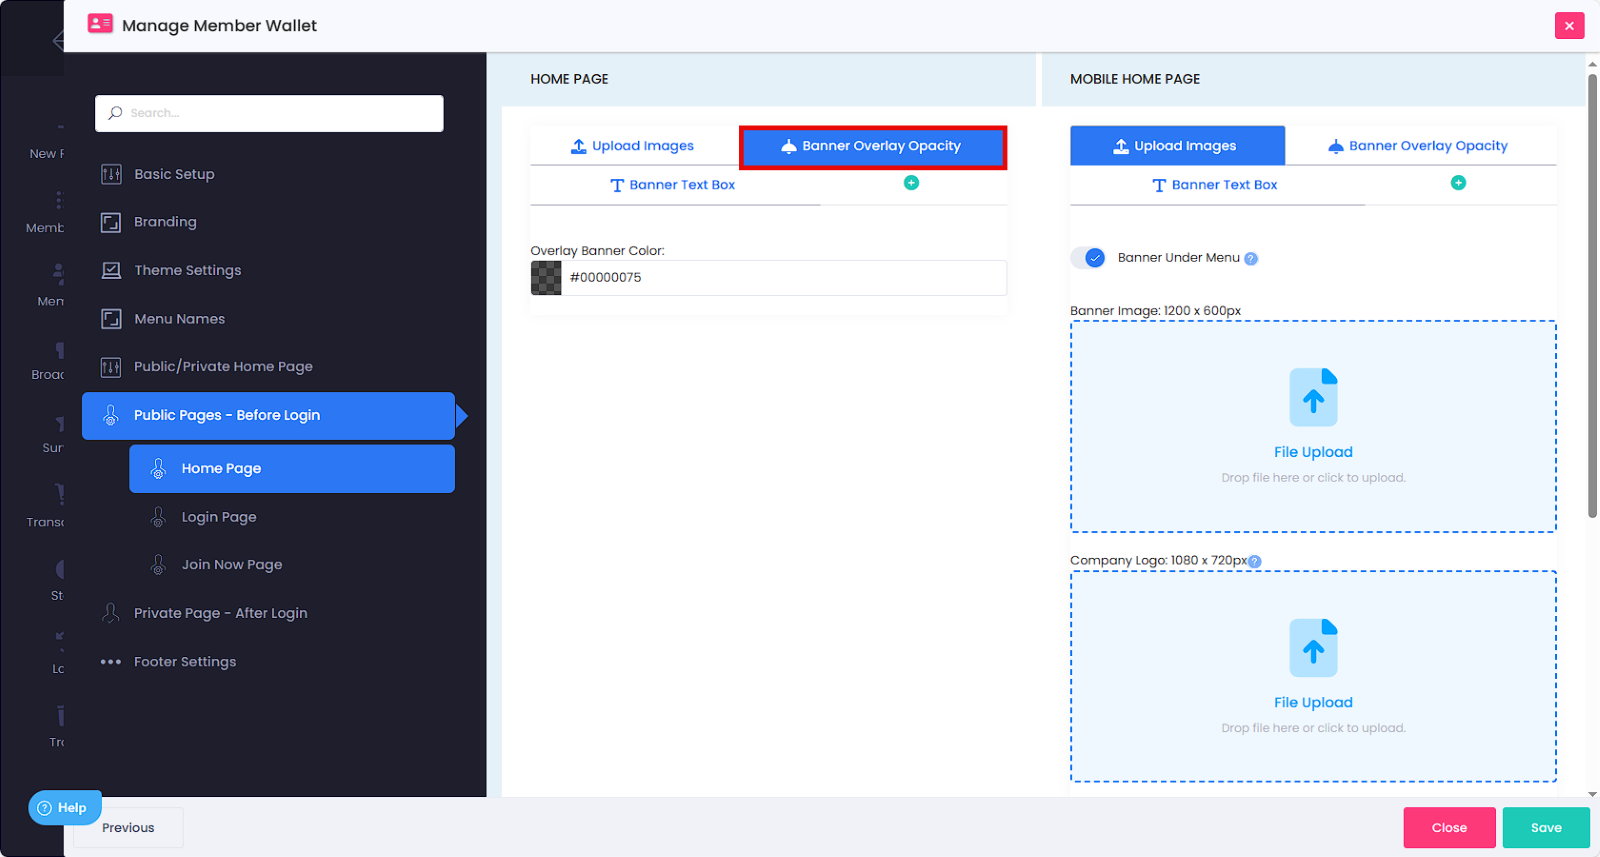Click the Footer Settings dots icon
Image resolution: width=1600 pixels, height=857 pixels.
pyautogui.click(x=111, y=662)
